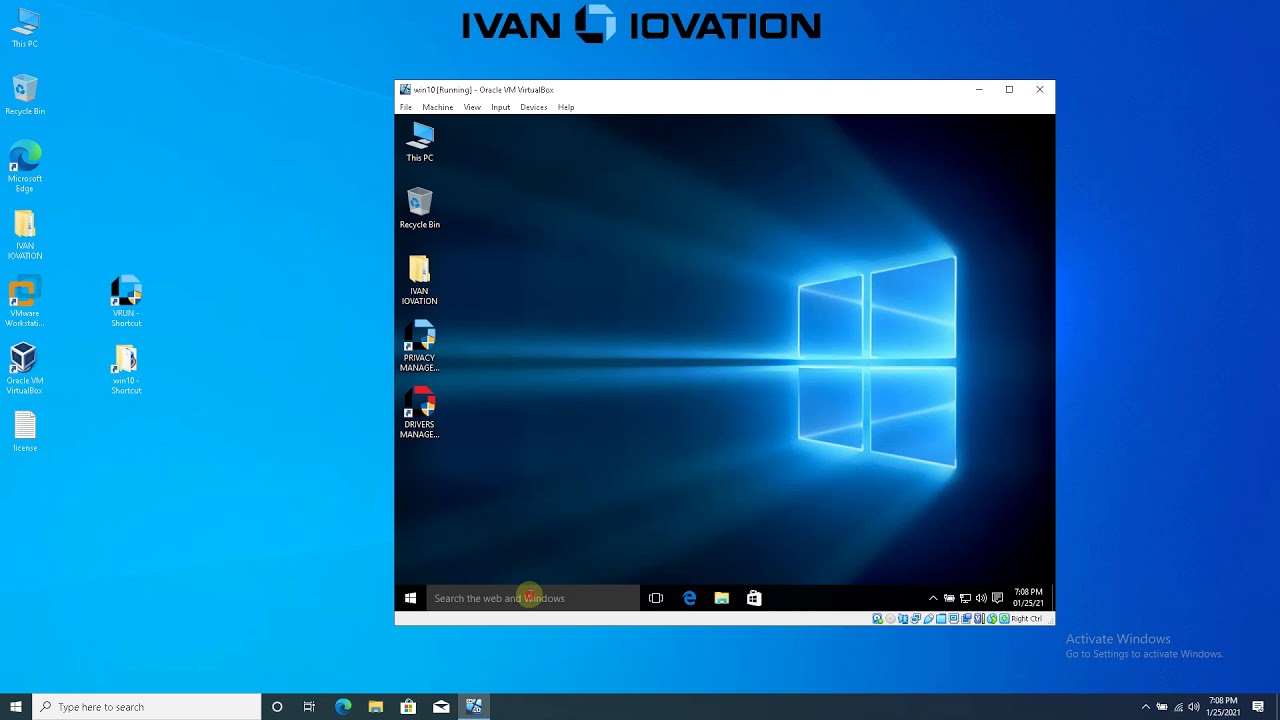Select Oracle VM VirtualBox desktop shortcut
This screenshot has width=1280, height=720.
(x=25, y=369)
